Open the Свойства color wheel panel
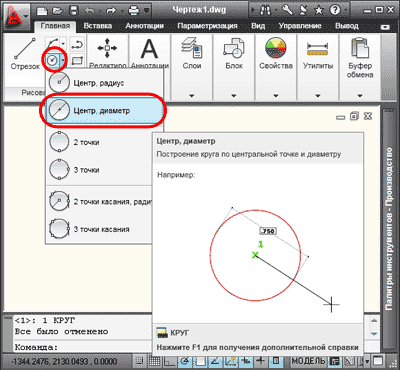 coord(276,54)
